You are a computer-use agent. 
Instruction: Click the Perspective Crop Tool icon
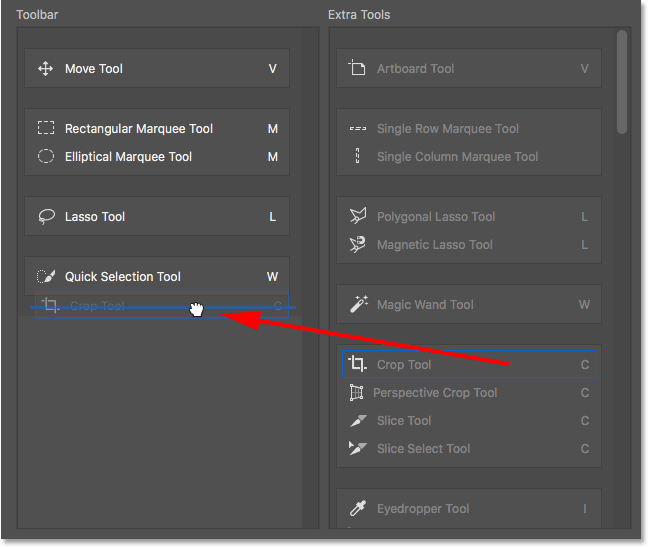tap(356, 392)
